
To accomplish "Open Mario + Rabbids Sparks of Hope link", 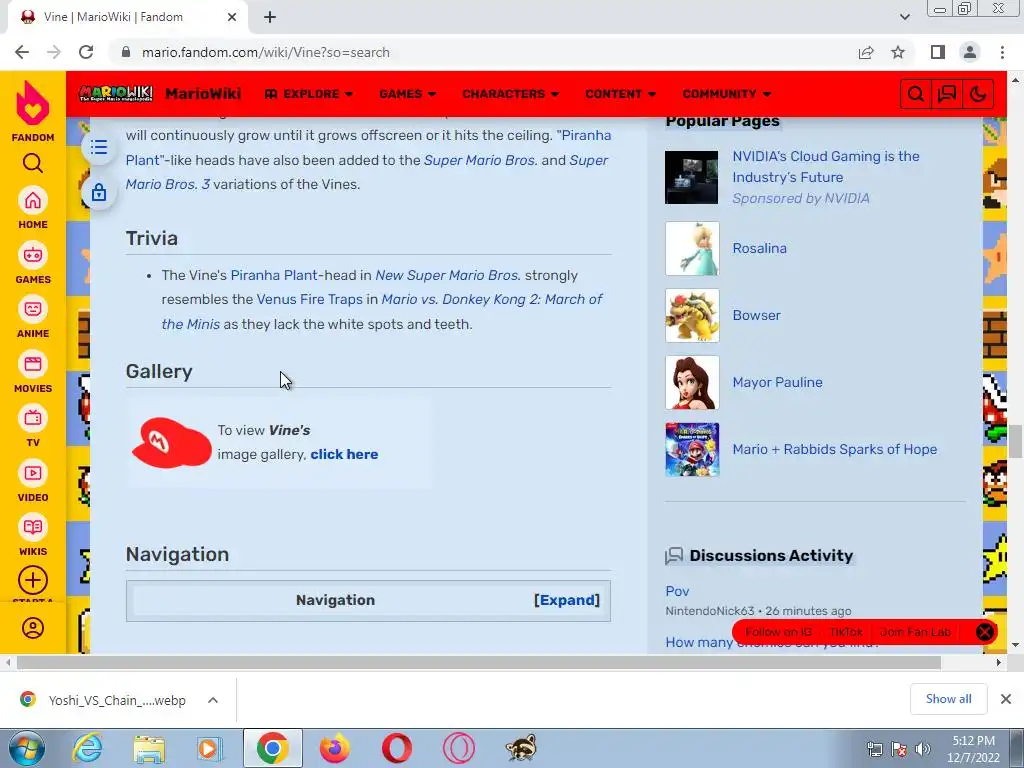I will coord(835,449).
